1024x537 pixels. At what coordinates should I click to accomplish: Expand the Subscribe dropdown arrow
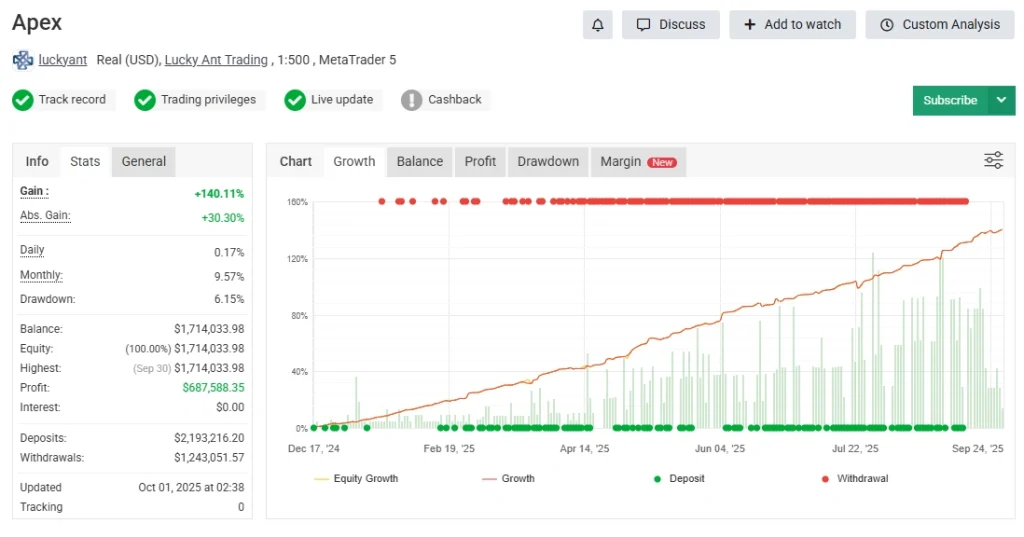pyautogui.click(x=1002, y=100)
